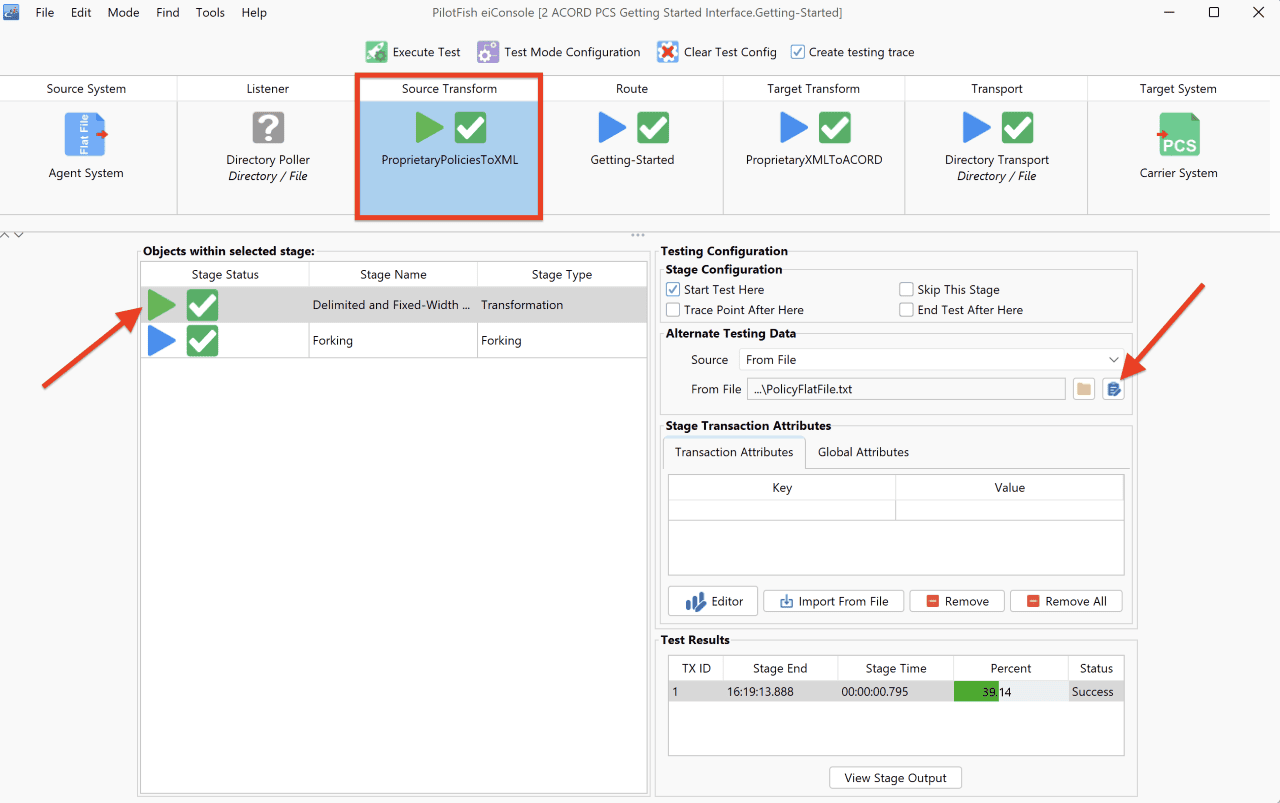Click the Getting-Started route label
1280x803 pixels.
[632, 159]
